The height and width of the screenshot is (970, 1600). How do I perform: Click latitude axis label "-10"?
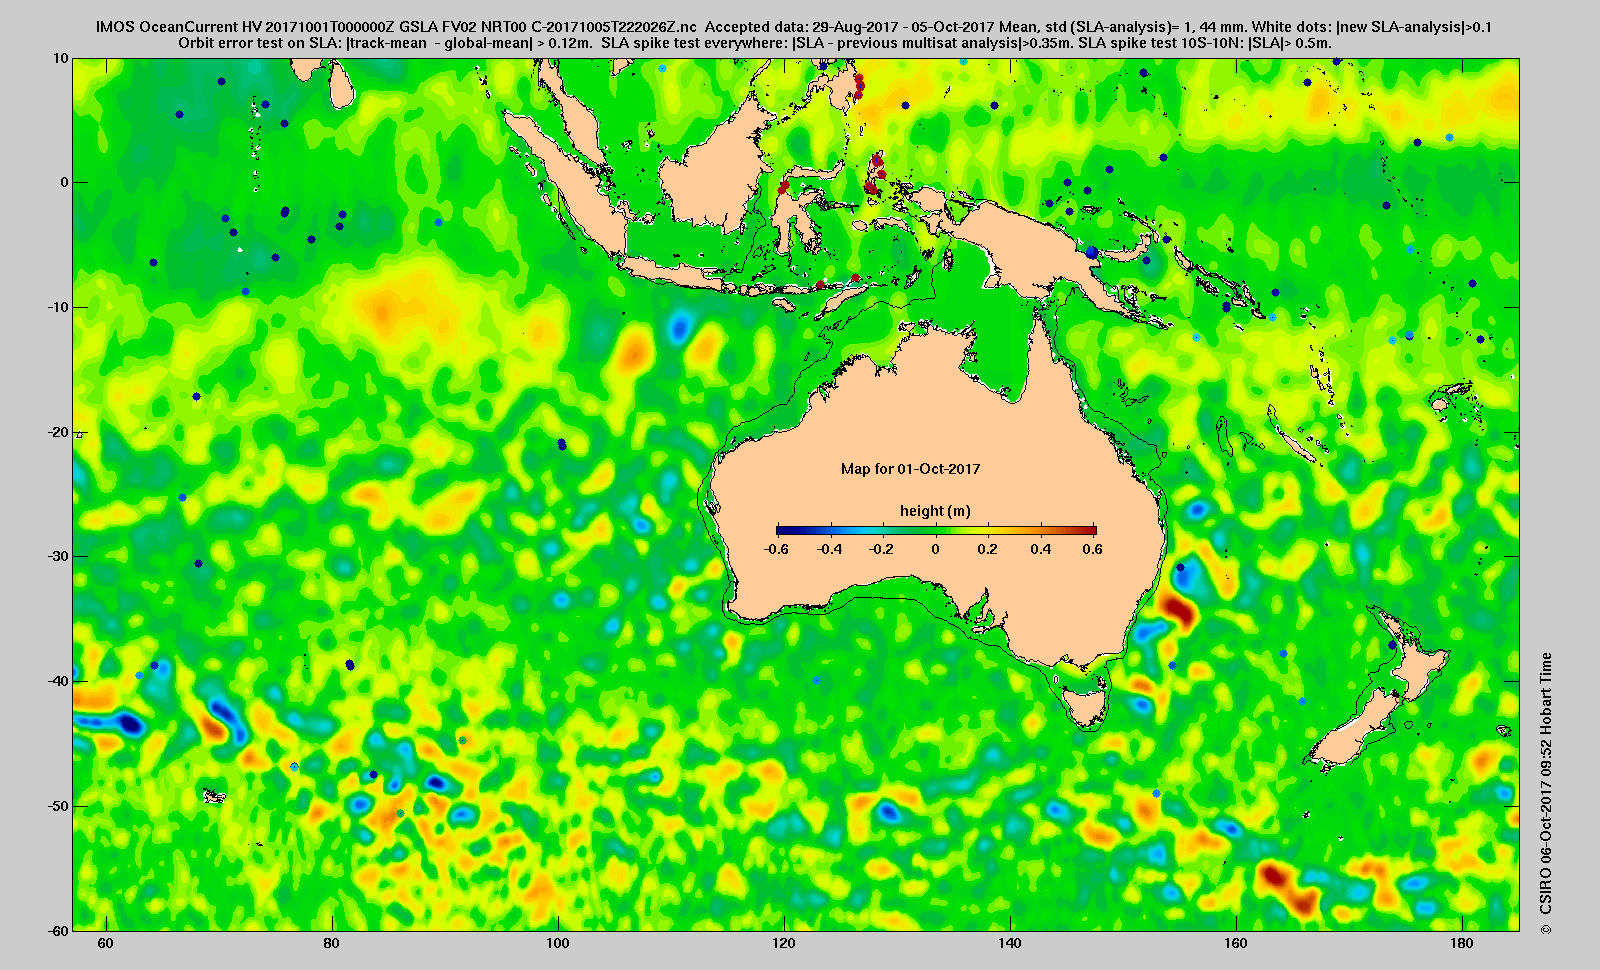pyautogui.click(x=58, y=307)
